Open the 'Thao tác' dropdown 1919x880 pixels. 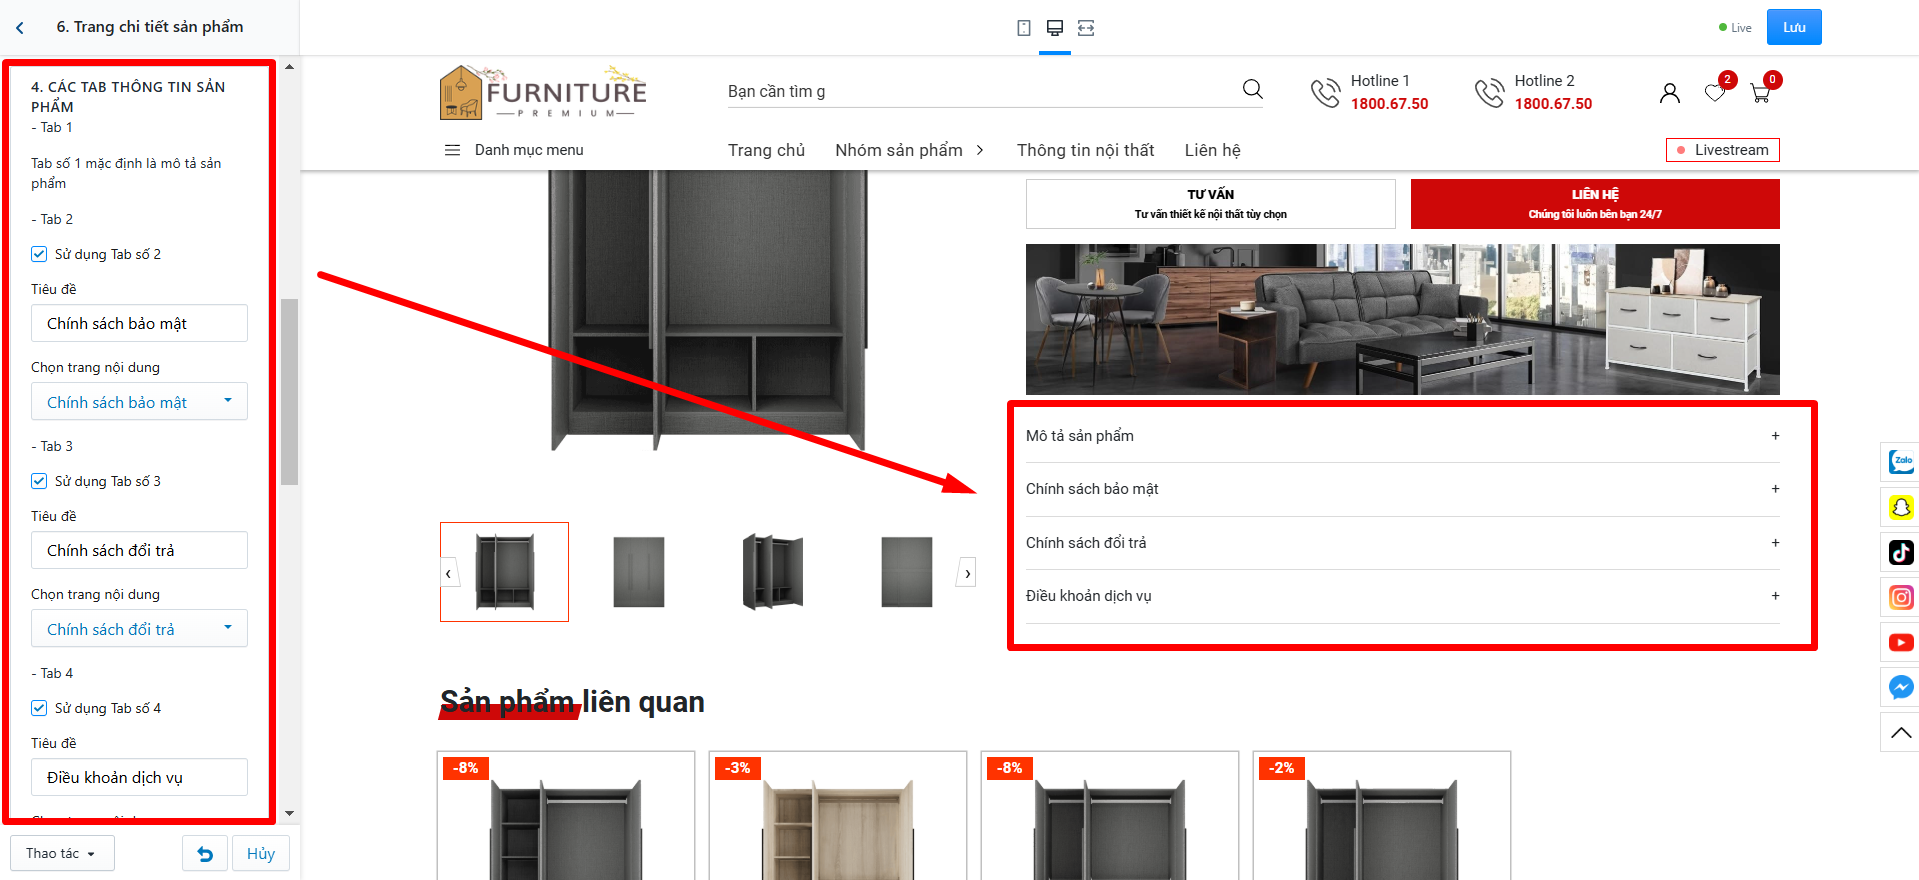(62, 854)
